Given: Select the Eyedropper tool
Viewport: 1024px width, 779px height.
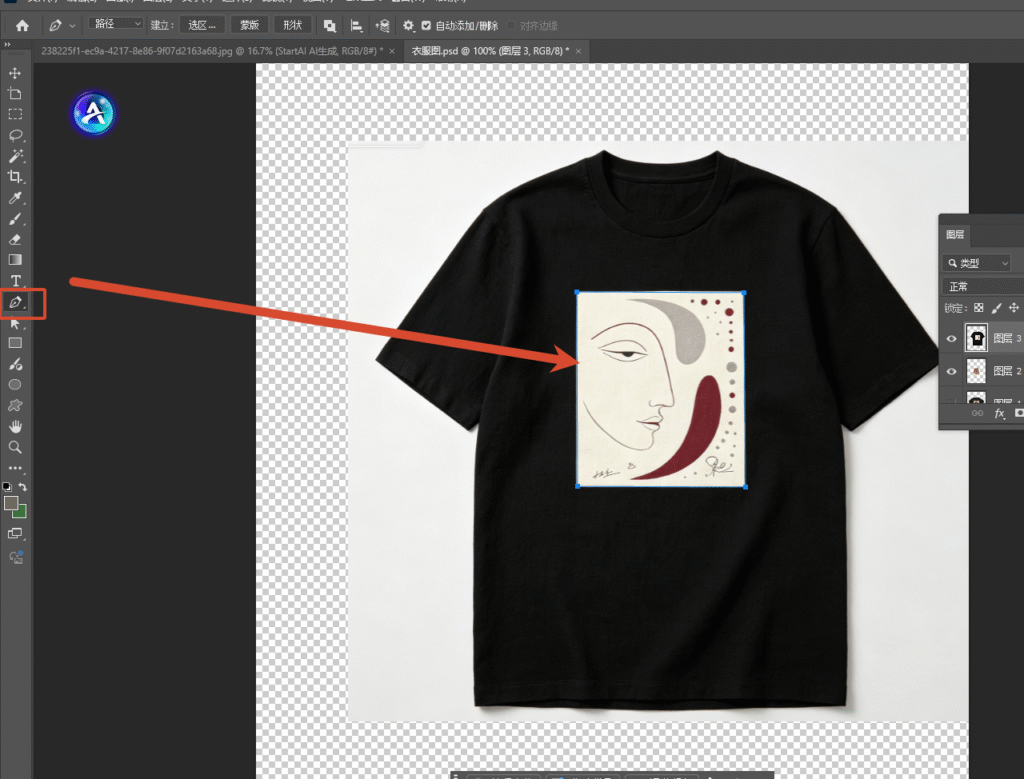Looking at the screenshot, I should click(x=15, y=198).
